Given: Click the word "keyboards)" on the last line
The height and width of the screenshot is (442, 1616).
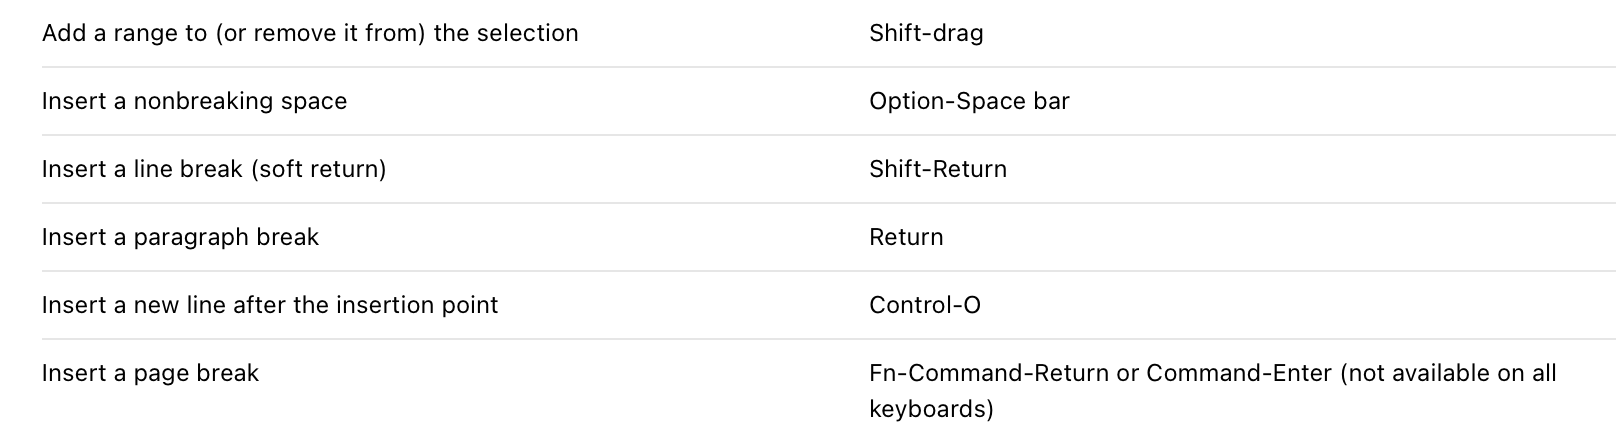Looking at the screenshot, I should click(x=931, y=409).
